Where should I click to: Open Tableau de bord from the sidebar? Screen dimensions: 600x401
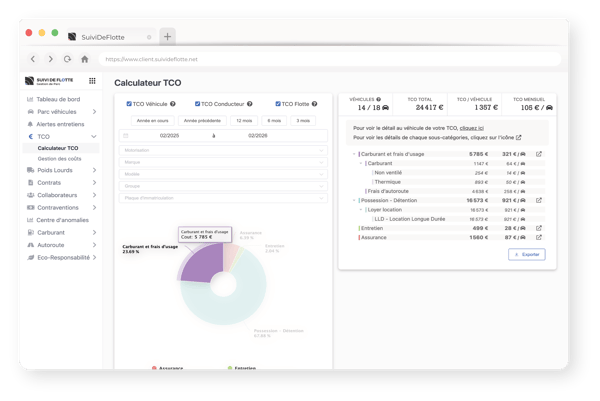point(60,99)
